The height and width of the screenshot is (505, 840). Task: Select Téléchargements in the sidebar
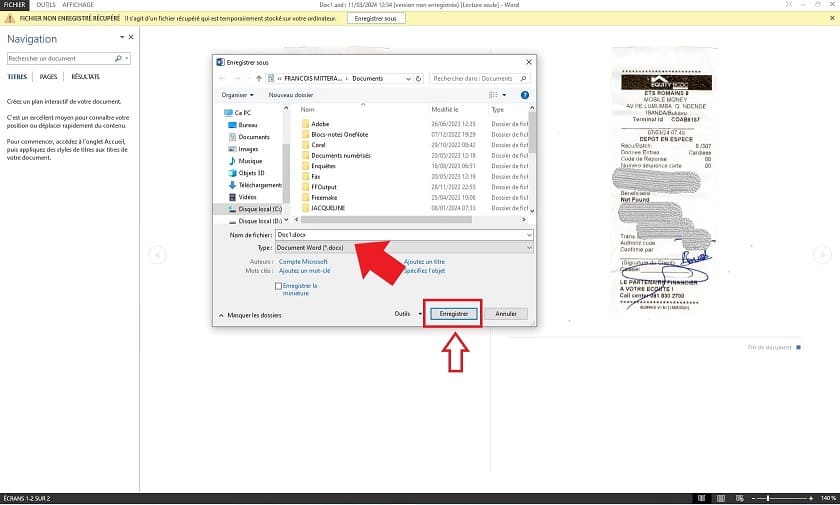point(259,185)
